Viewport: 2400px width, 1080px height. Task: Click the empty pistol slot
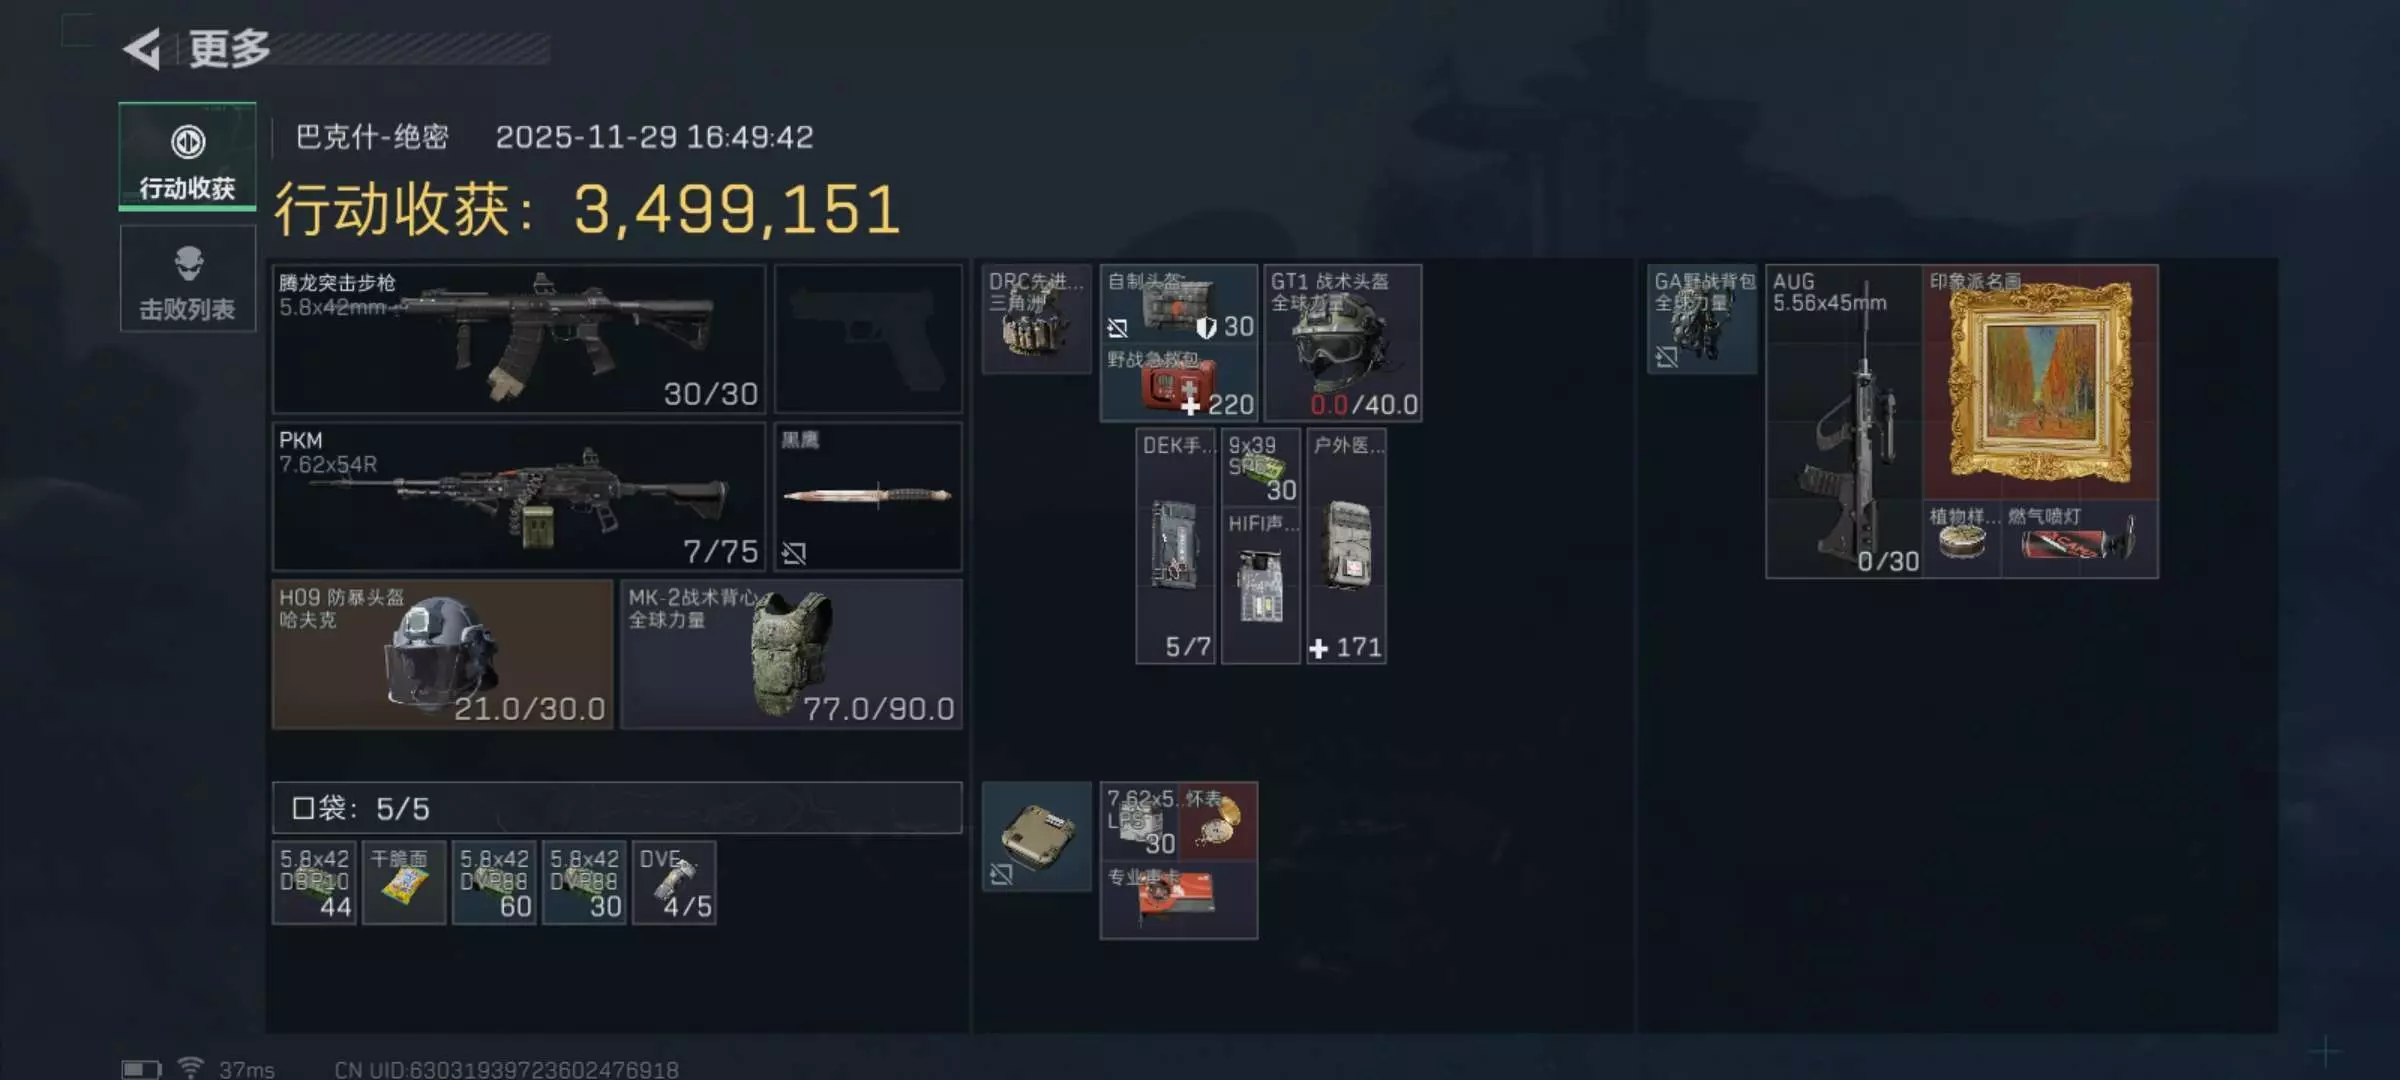coord(868,338)
